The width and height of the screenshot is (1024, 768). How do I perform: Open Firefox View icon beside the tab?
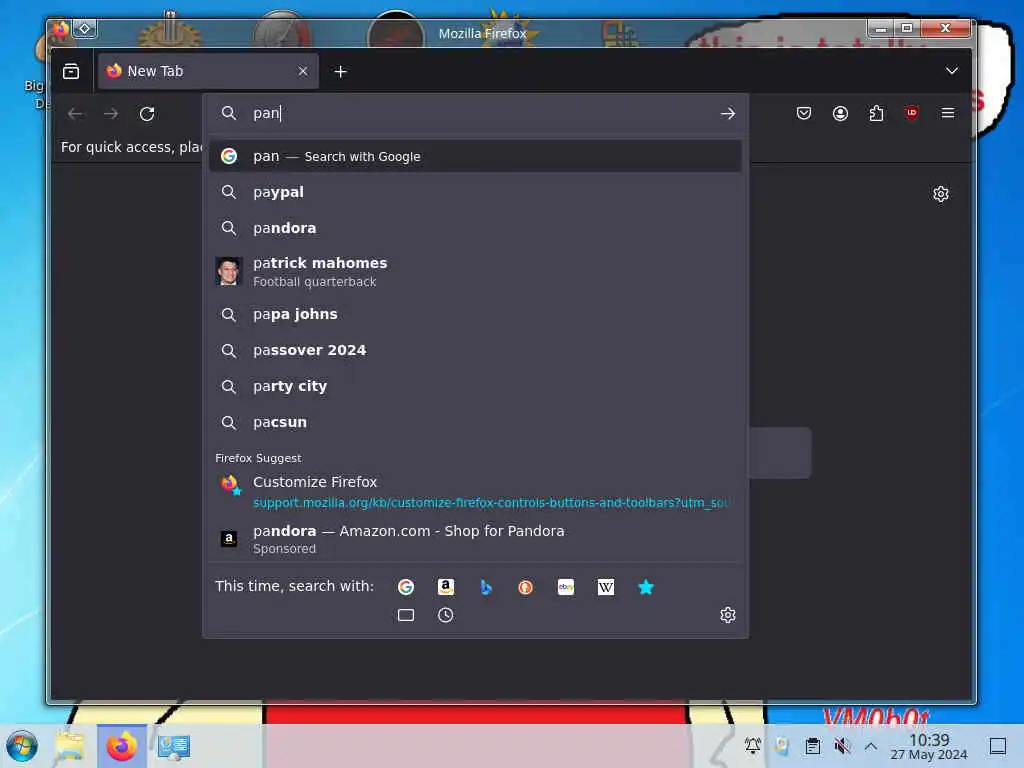71,71
